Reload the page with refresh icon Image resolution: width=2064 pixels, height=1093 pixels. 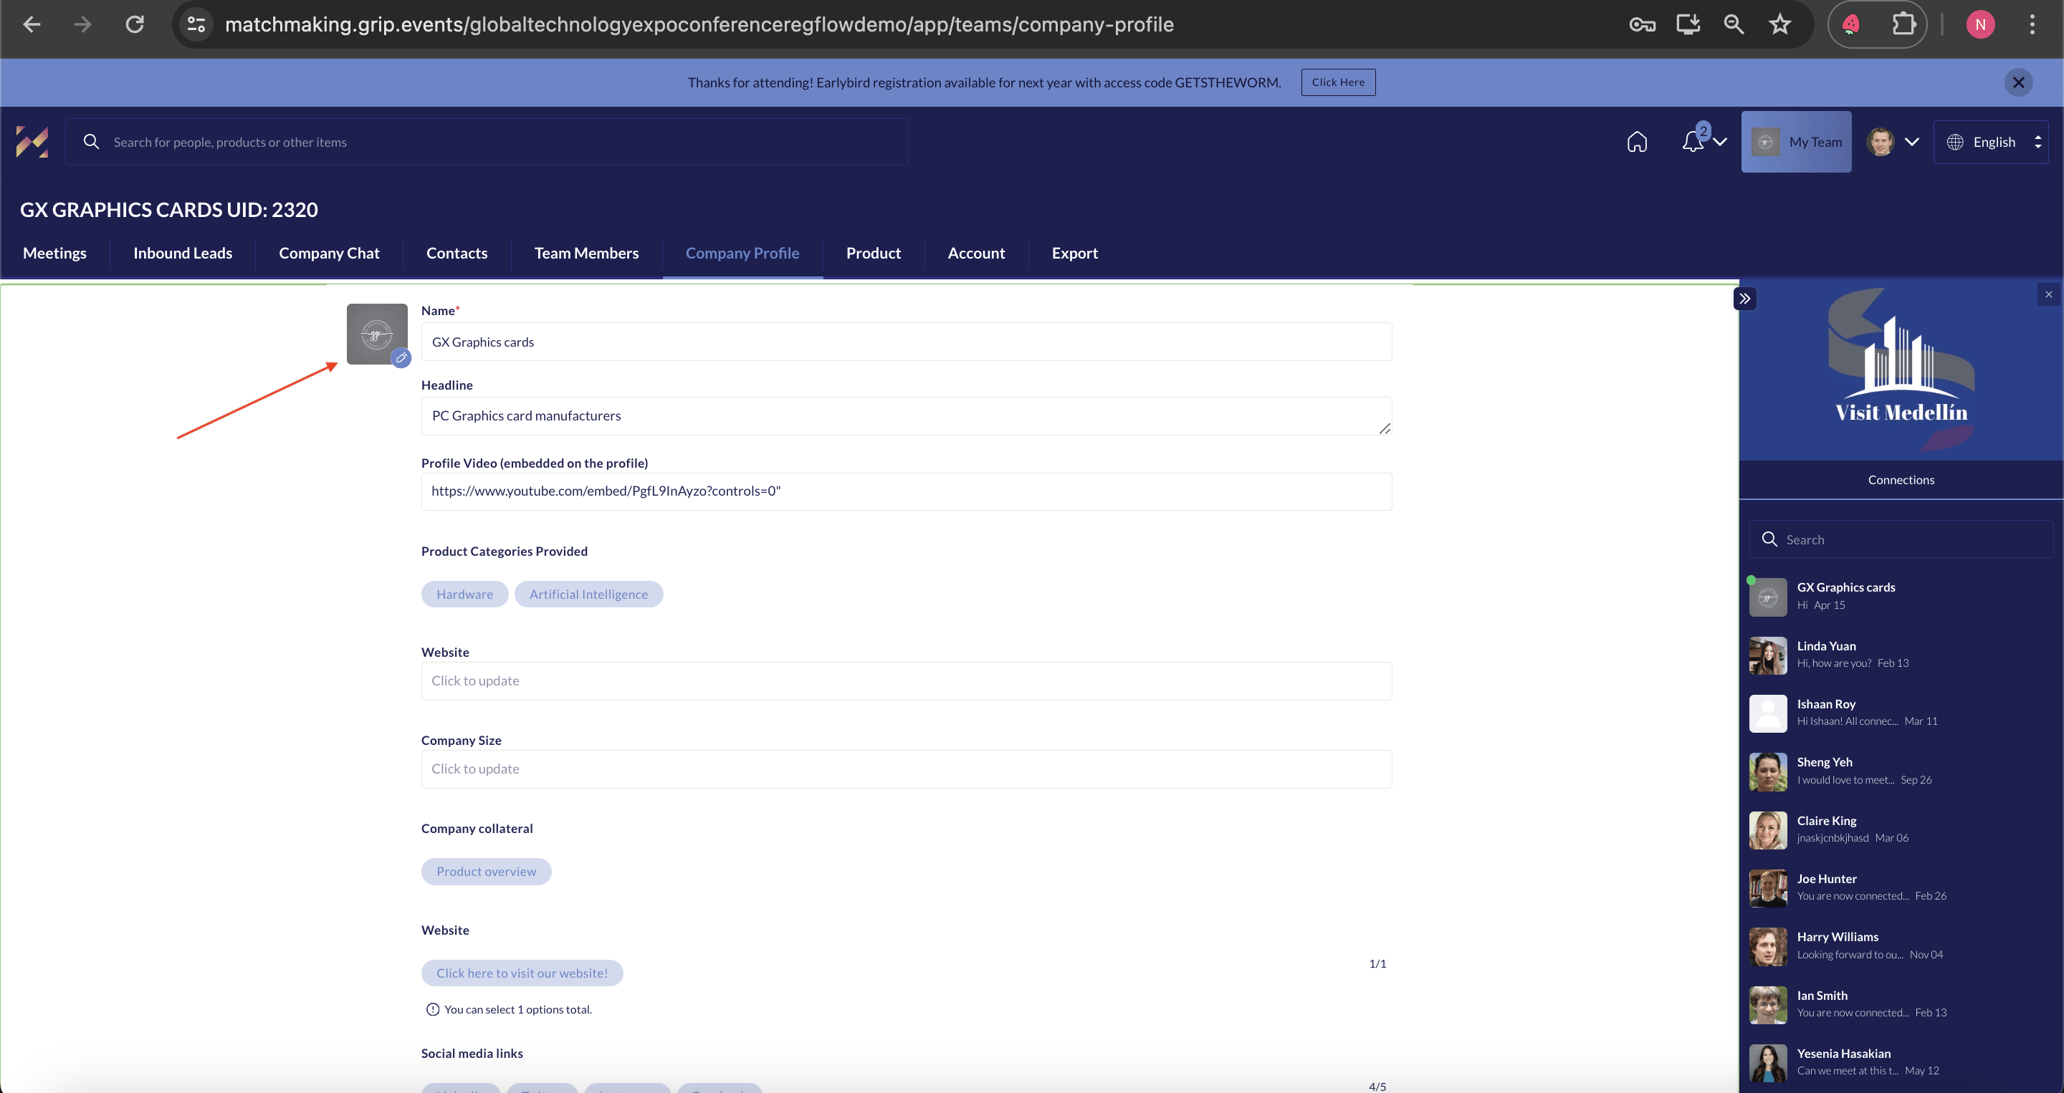click(x=135, y=25)
